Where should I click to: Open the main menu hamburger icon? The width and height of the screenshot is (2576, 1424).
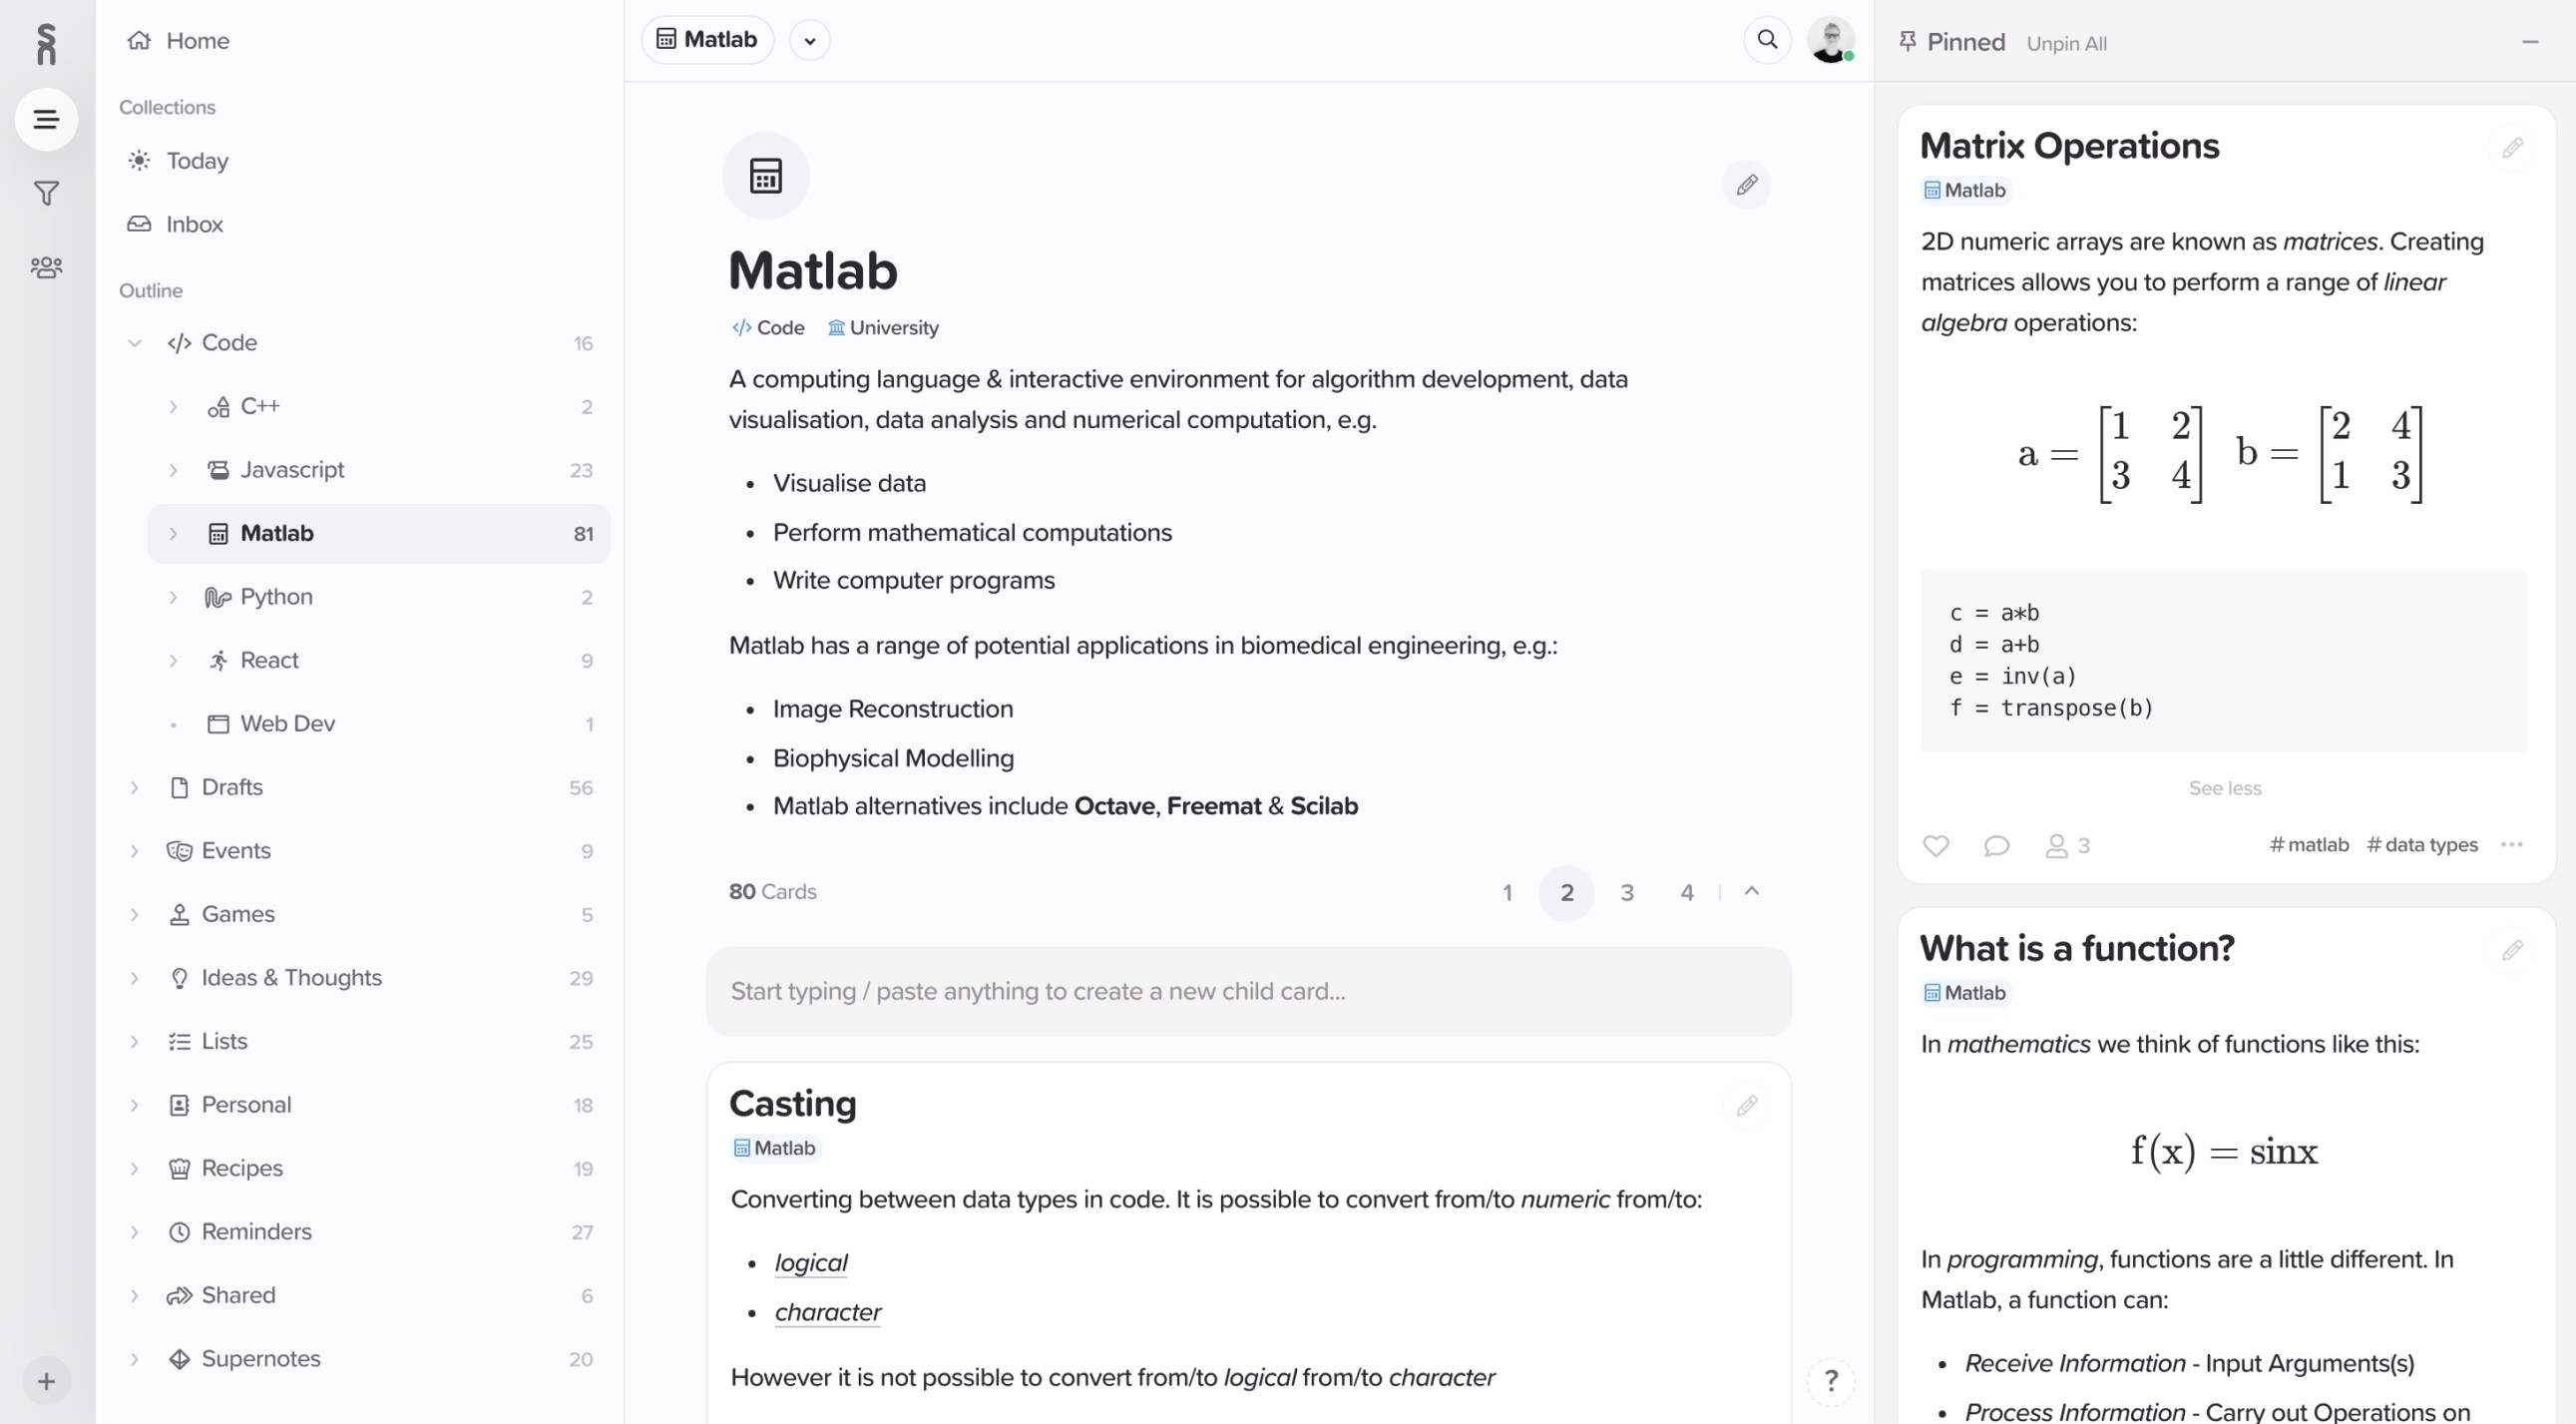pyautogui.click(x=46, y=119)
